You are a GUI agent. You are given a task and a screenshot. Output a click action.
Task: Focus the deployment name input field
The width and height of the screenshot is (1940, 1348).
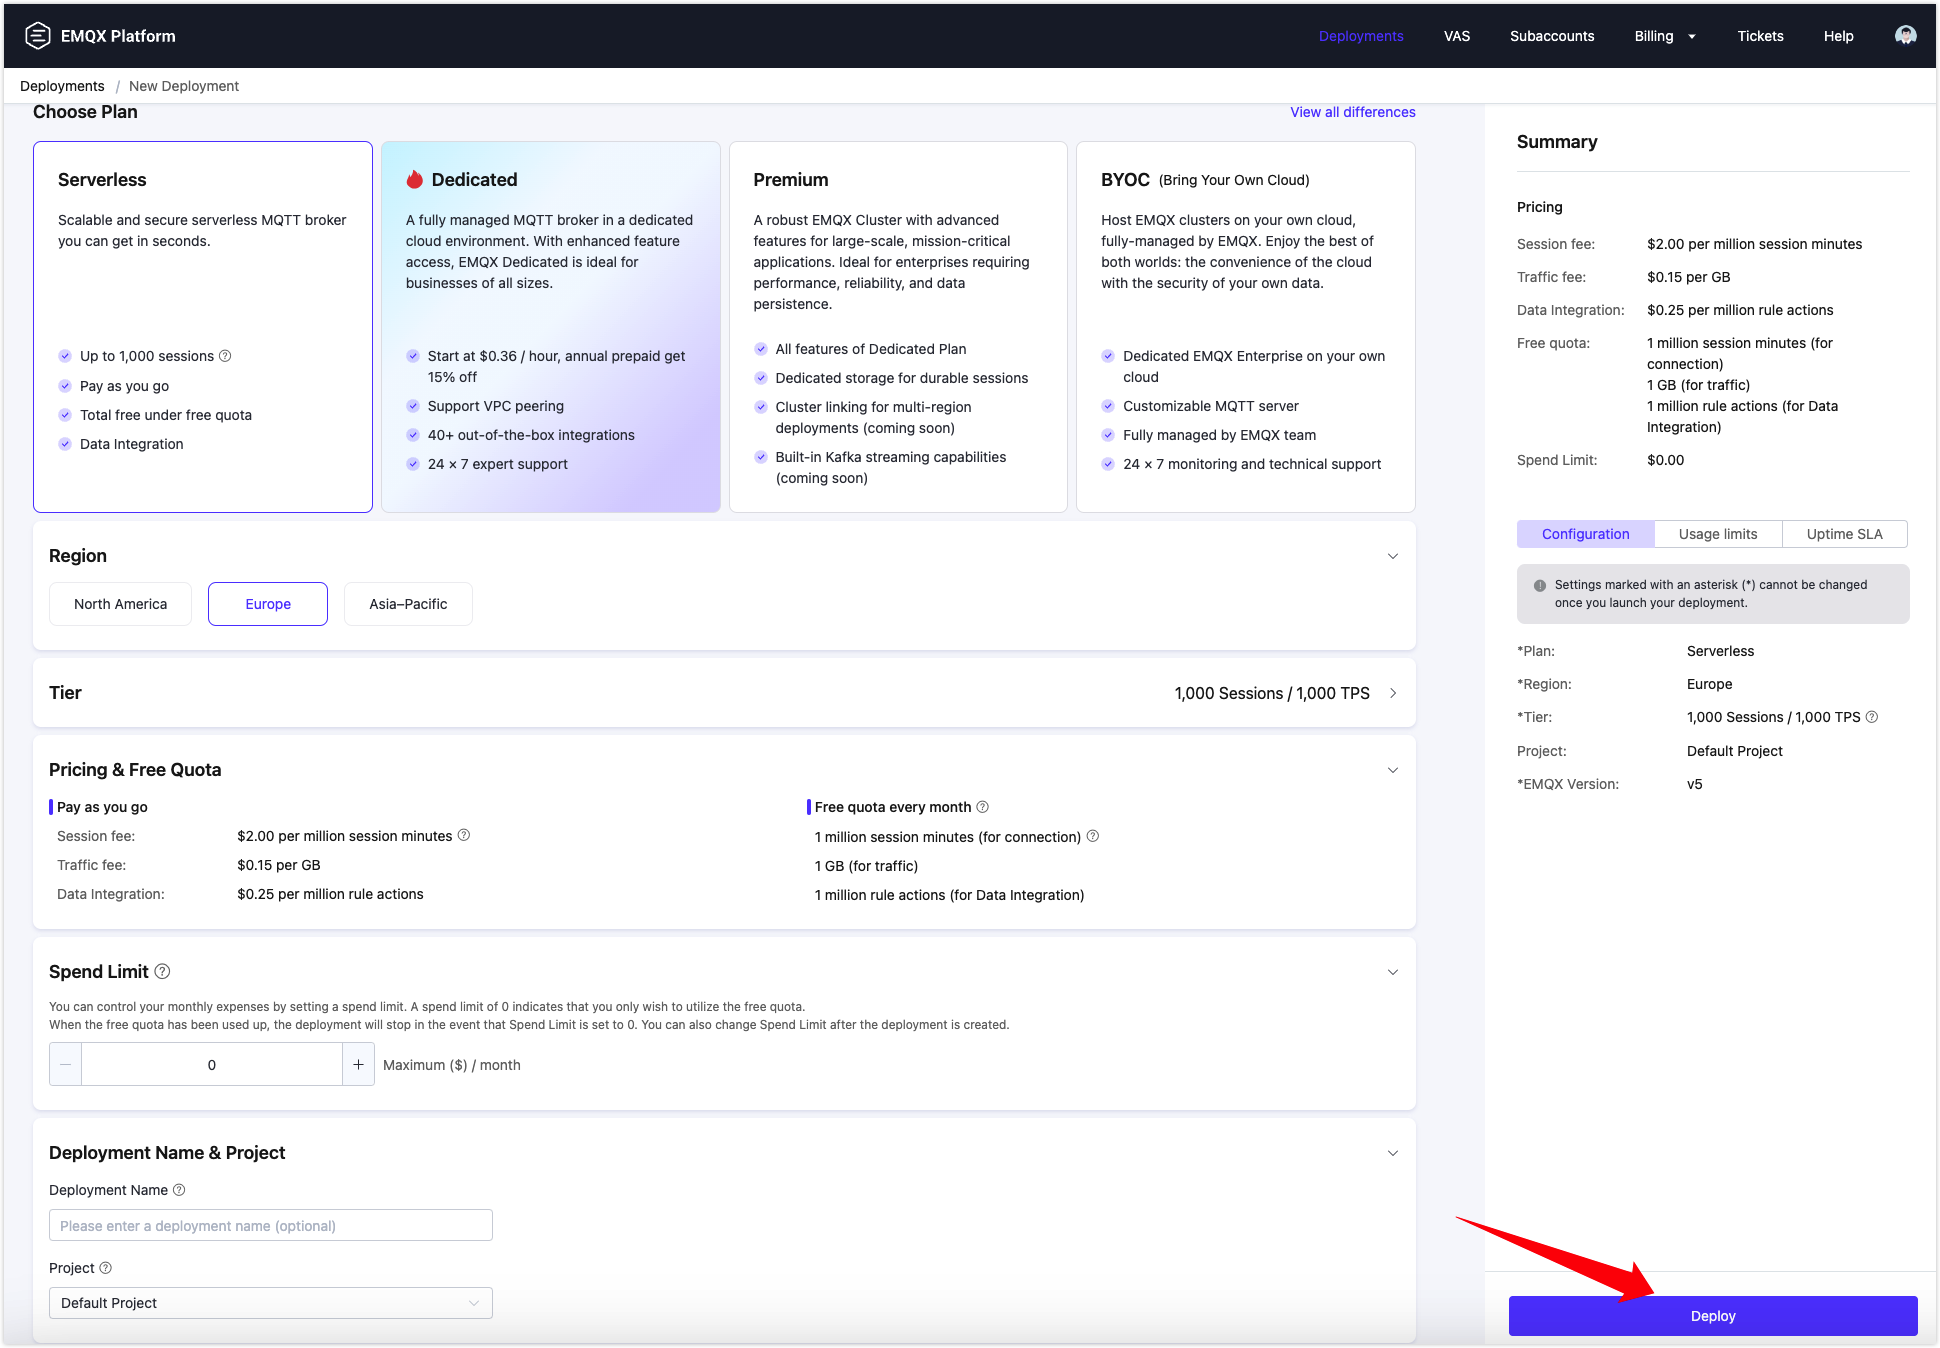[271, 1225]
